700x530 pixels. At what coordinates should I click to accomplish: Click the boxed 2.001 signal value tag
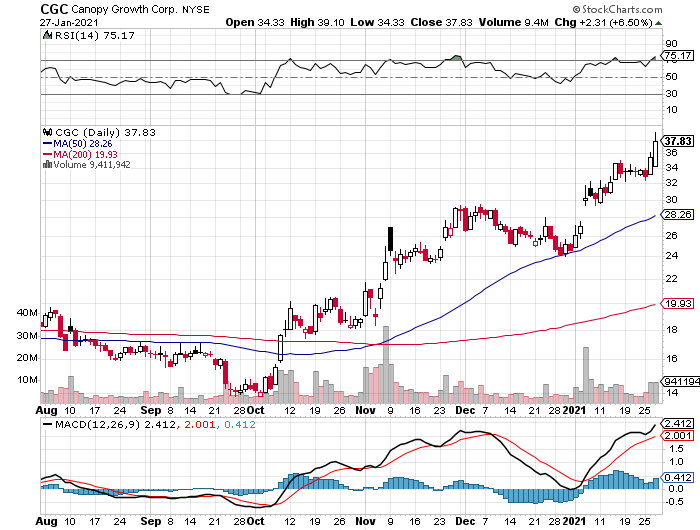pos(678,435)
